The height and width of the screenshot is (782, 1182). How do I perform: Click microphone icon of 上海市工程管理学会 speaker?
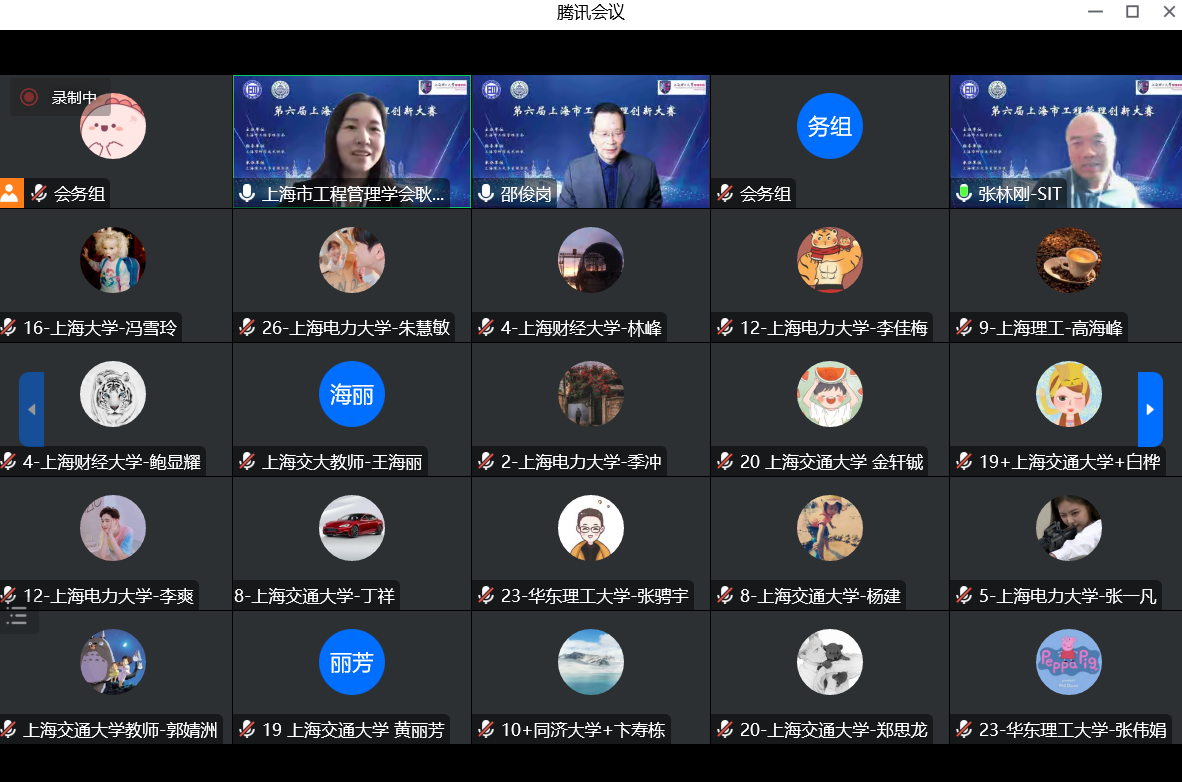pos(247,193)
